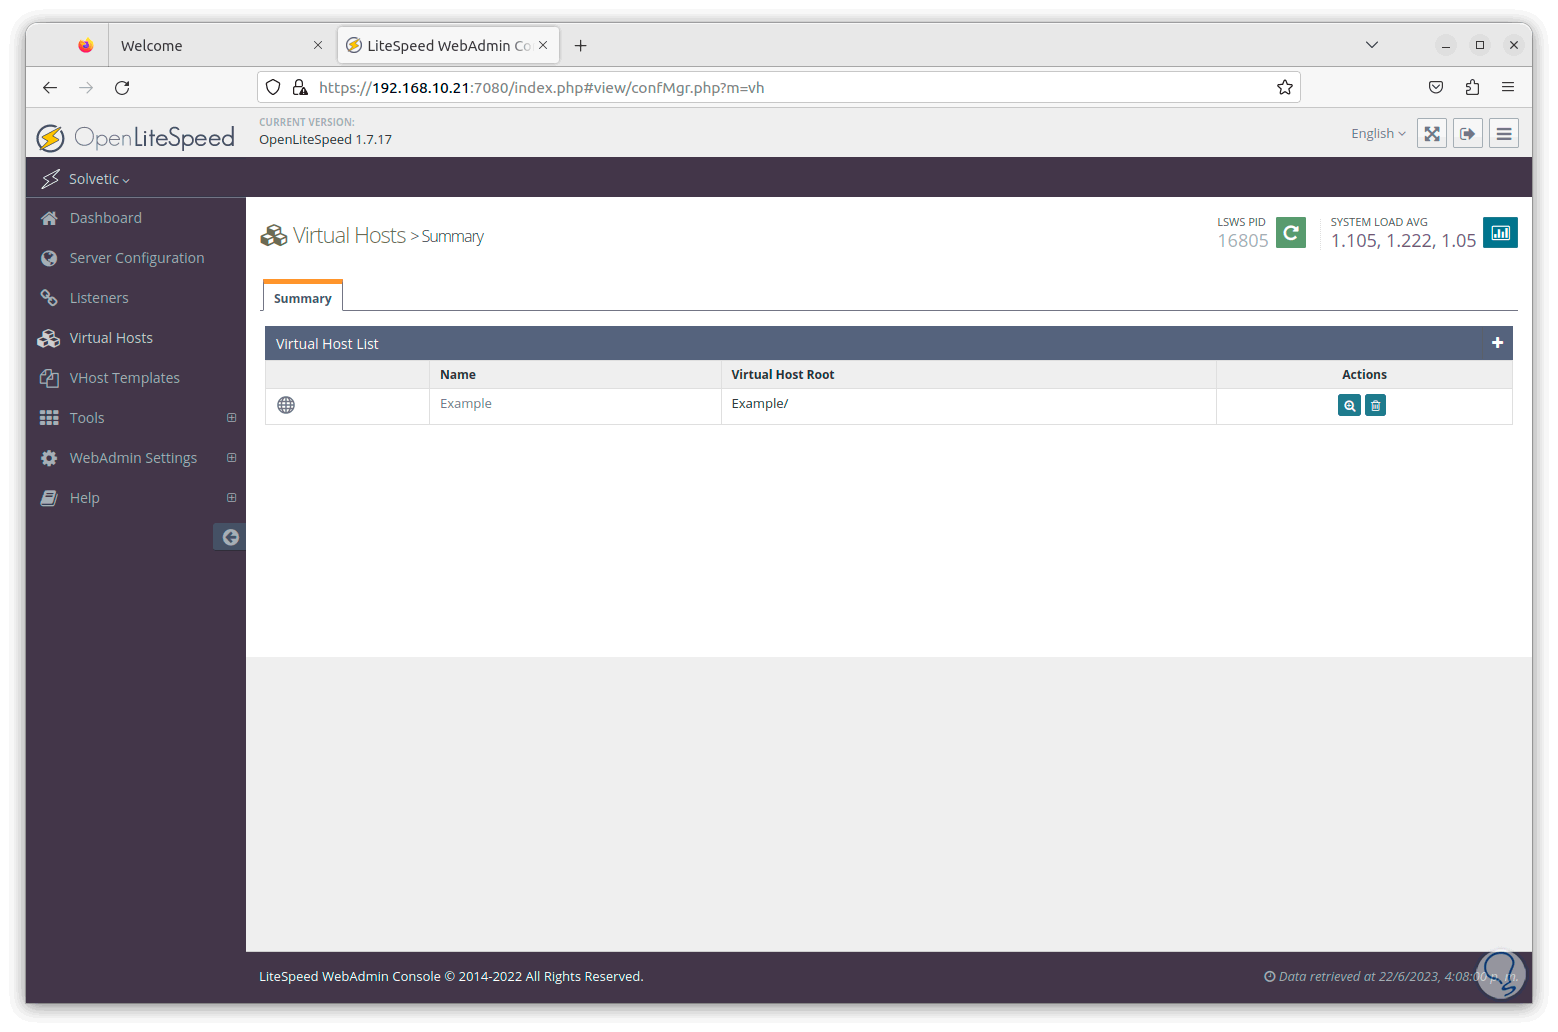The width and height of the screenshot is (1558, 1032).
Task: Add a new virtual host with the plus icon
Action: tap(1497, 342)
